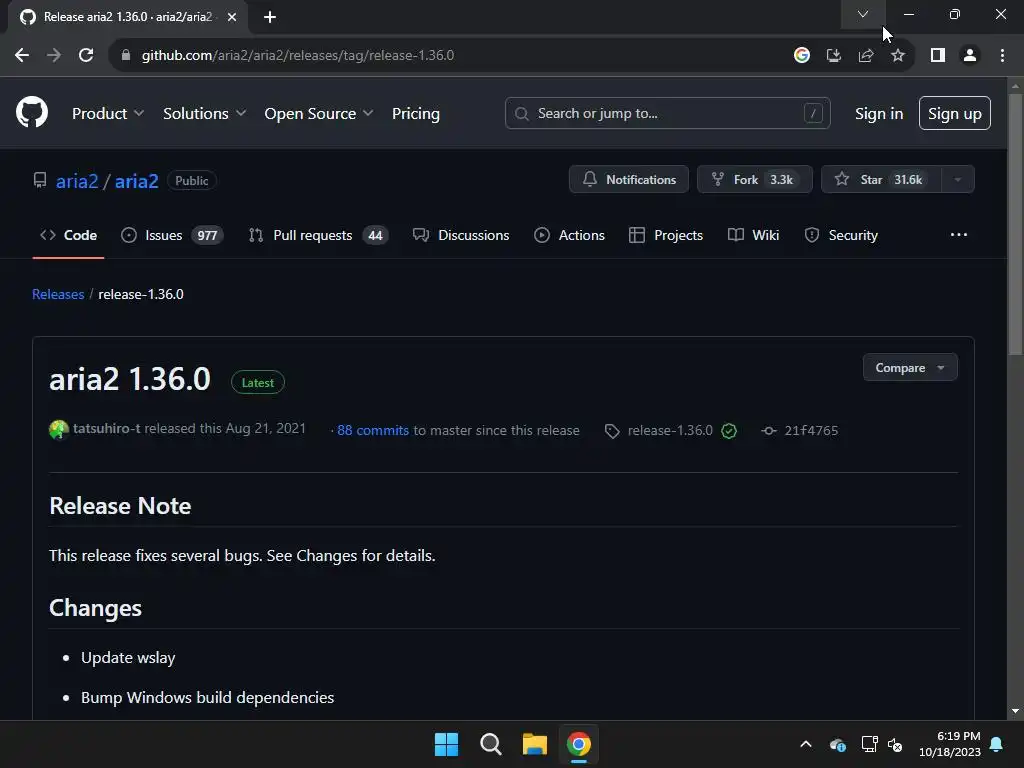Focus the Search or jump to field

click(667, 113)
